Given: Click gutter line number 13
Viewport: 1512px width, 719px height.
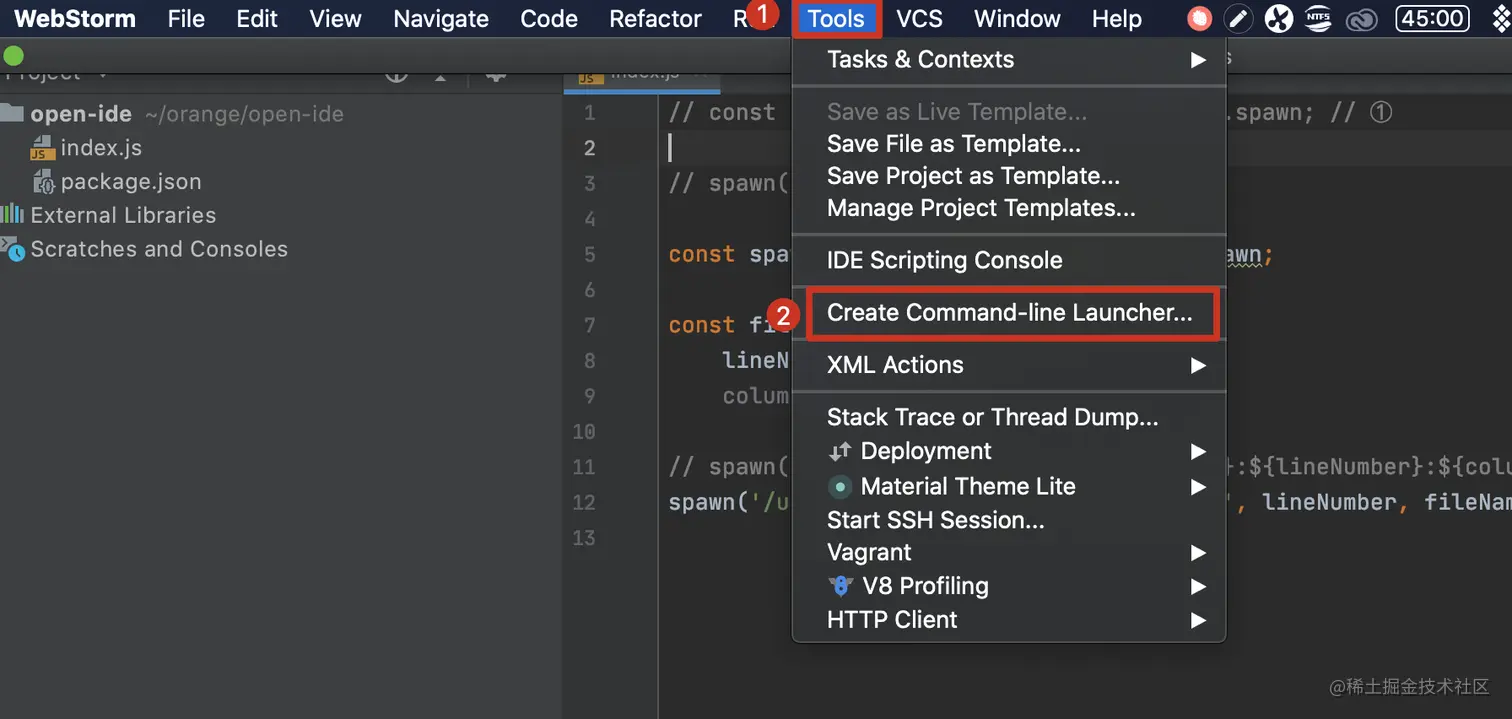Looking at the screenshot, I should tap(584, 538).
